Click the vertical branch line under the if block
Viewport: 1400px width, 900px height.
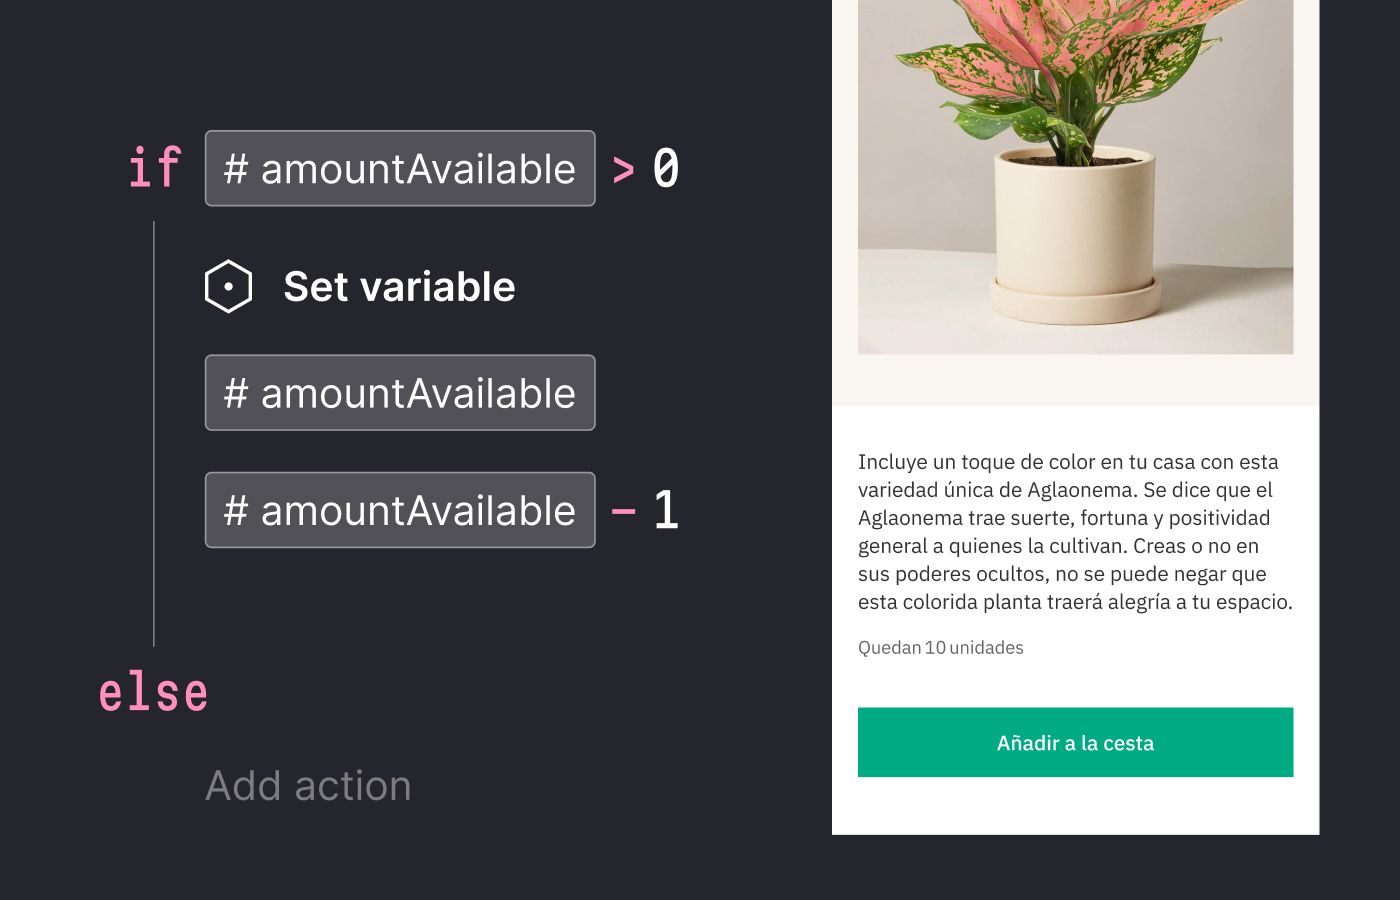point(155,430)
